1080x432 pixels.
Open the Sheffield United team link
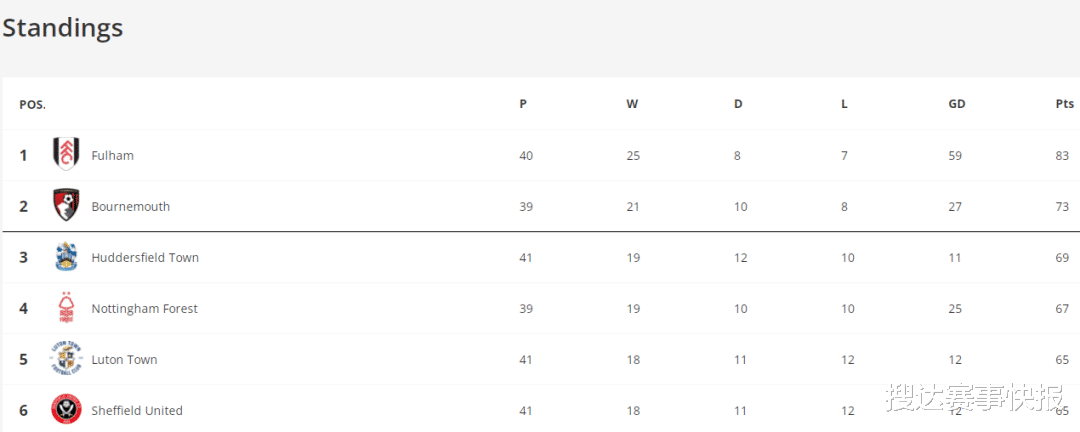pos(137,411)
